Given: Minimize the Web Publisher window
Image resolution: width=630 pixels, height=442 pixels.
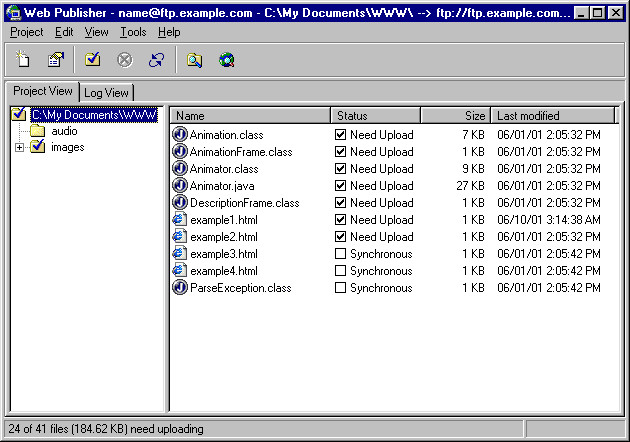Looking at the screenshot, I should (x=581, y=13).
